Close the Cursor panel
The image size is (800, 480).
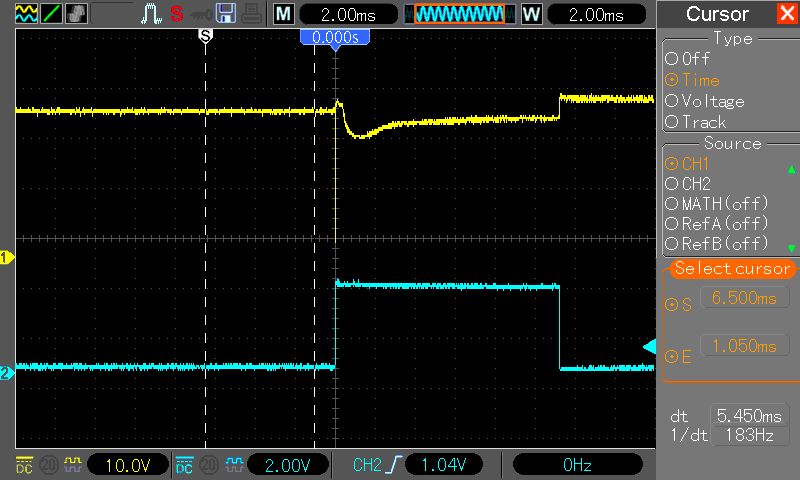[786, 14]
